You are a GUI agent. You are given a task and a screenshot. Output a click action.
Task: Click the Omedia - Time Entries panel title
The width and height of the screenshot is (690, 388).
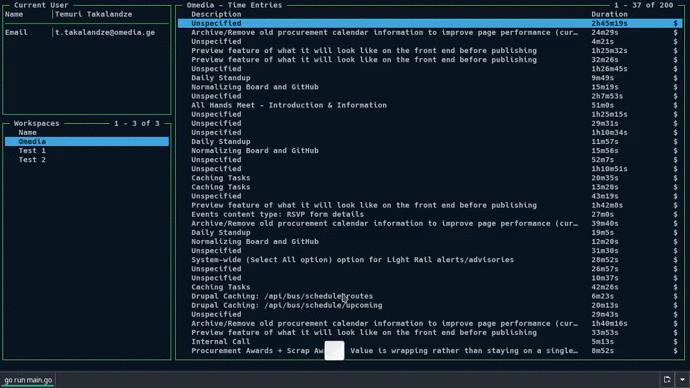tap(234, 5)
